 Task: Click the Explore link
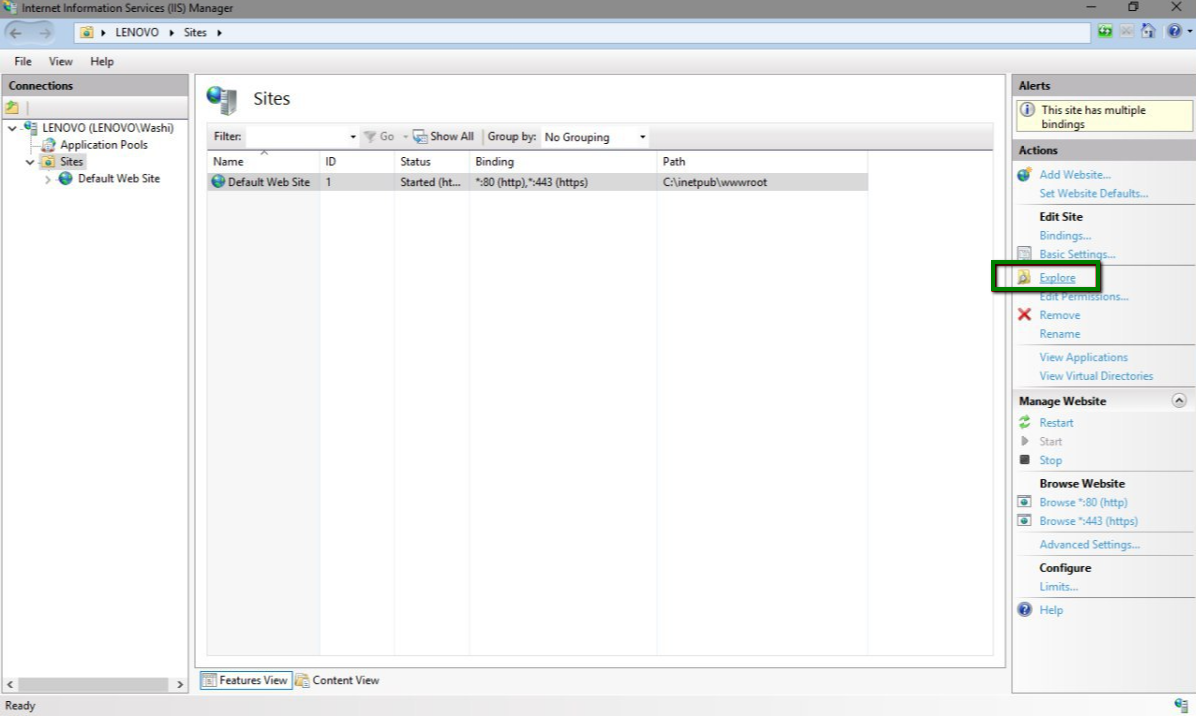tap(1057, 278)
